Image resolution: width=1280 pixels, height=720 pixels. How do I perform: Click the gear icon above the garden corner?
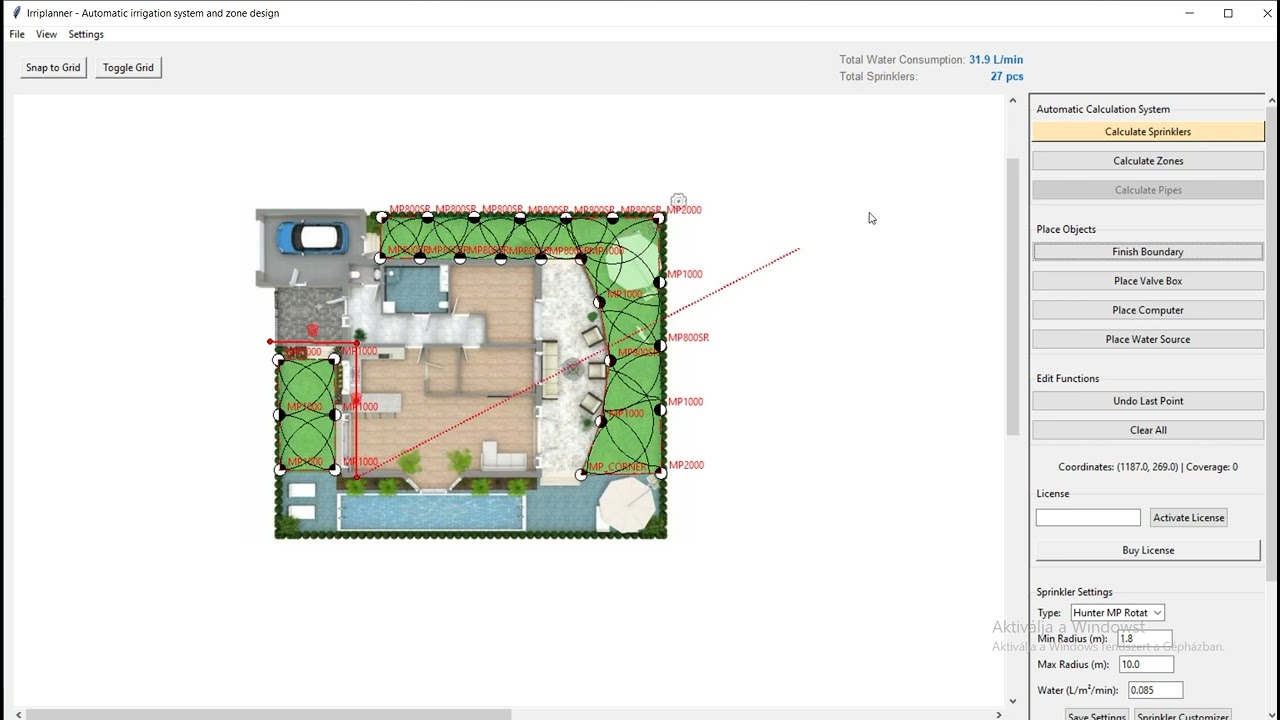coord(679,201)
